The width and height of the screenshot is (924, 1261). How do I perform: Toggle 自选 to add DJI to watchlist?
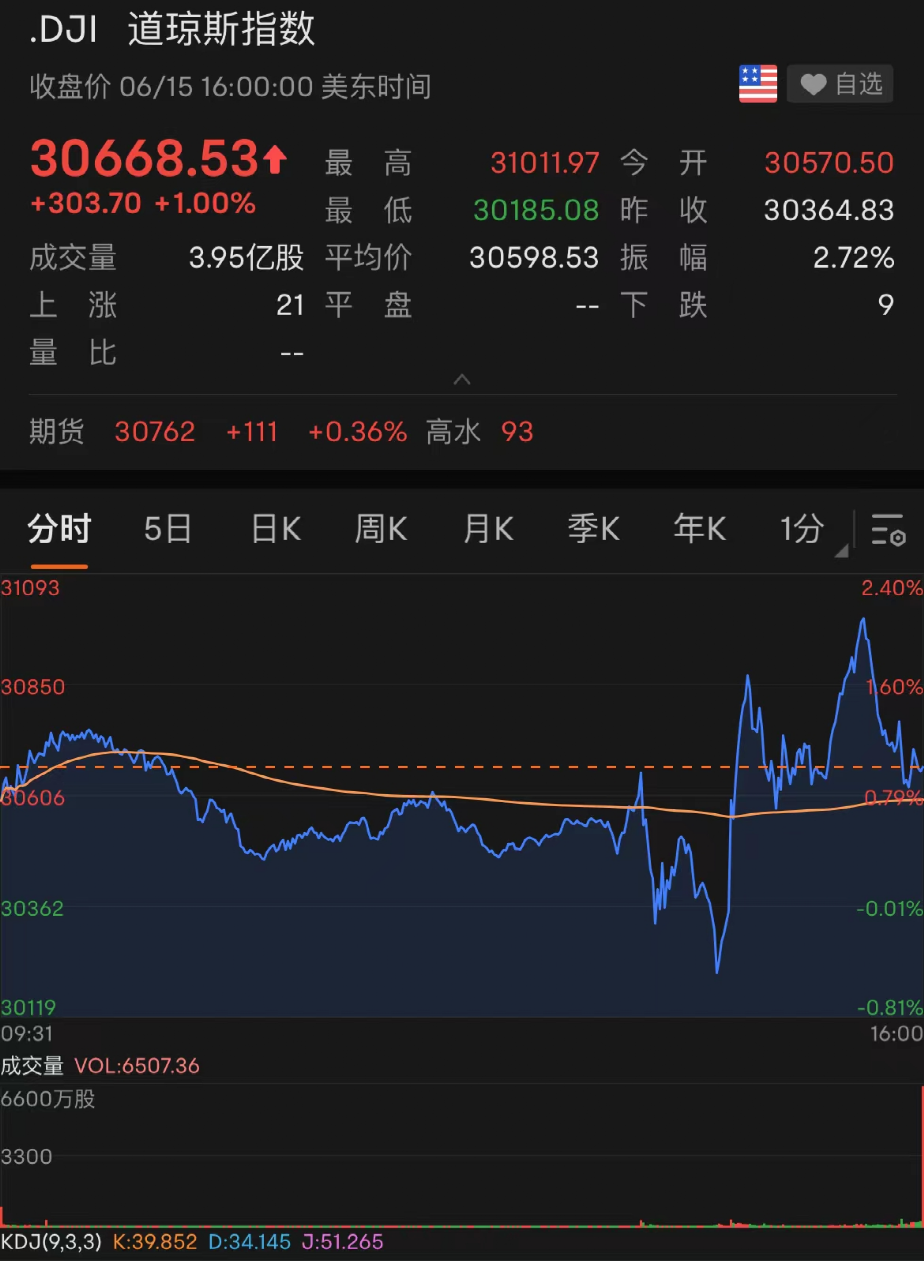tap(840, 84)
